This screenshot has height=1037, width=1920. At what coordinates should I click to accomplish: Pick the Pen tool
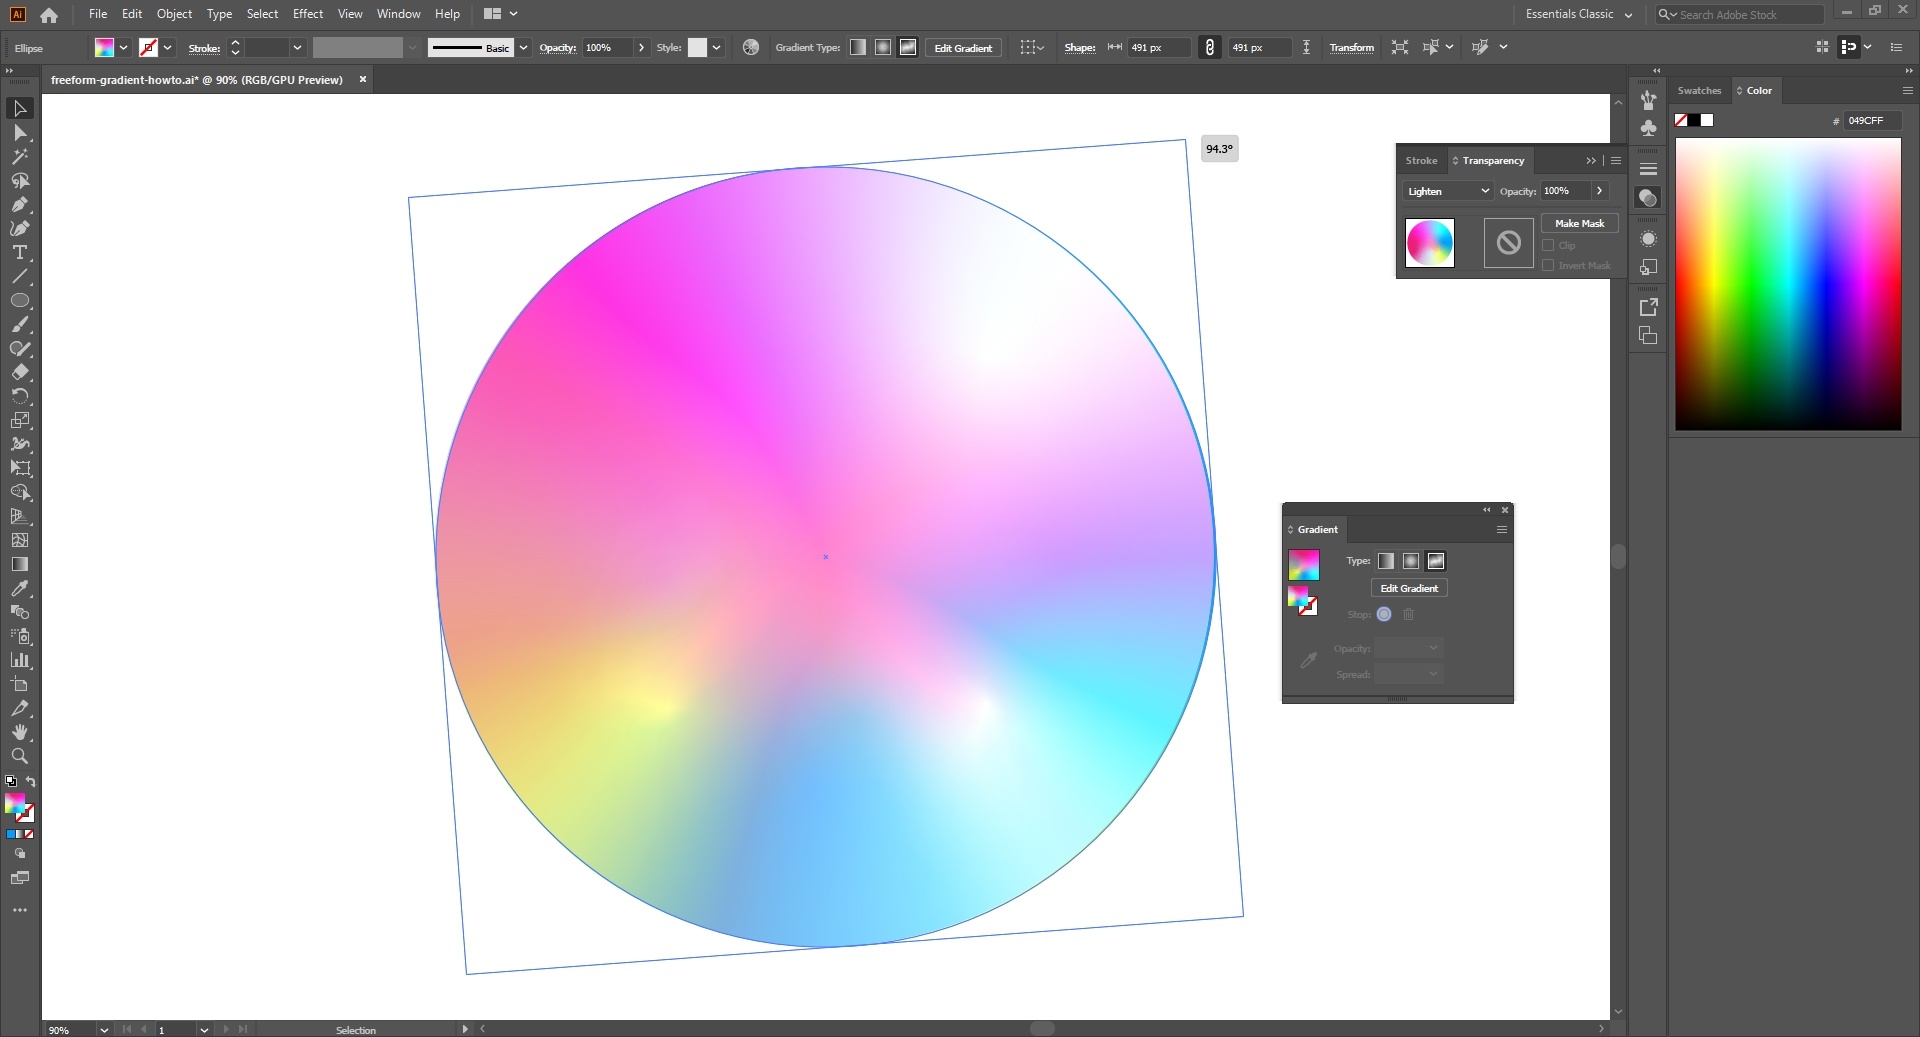[19, 206]
